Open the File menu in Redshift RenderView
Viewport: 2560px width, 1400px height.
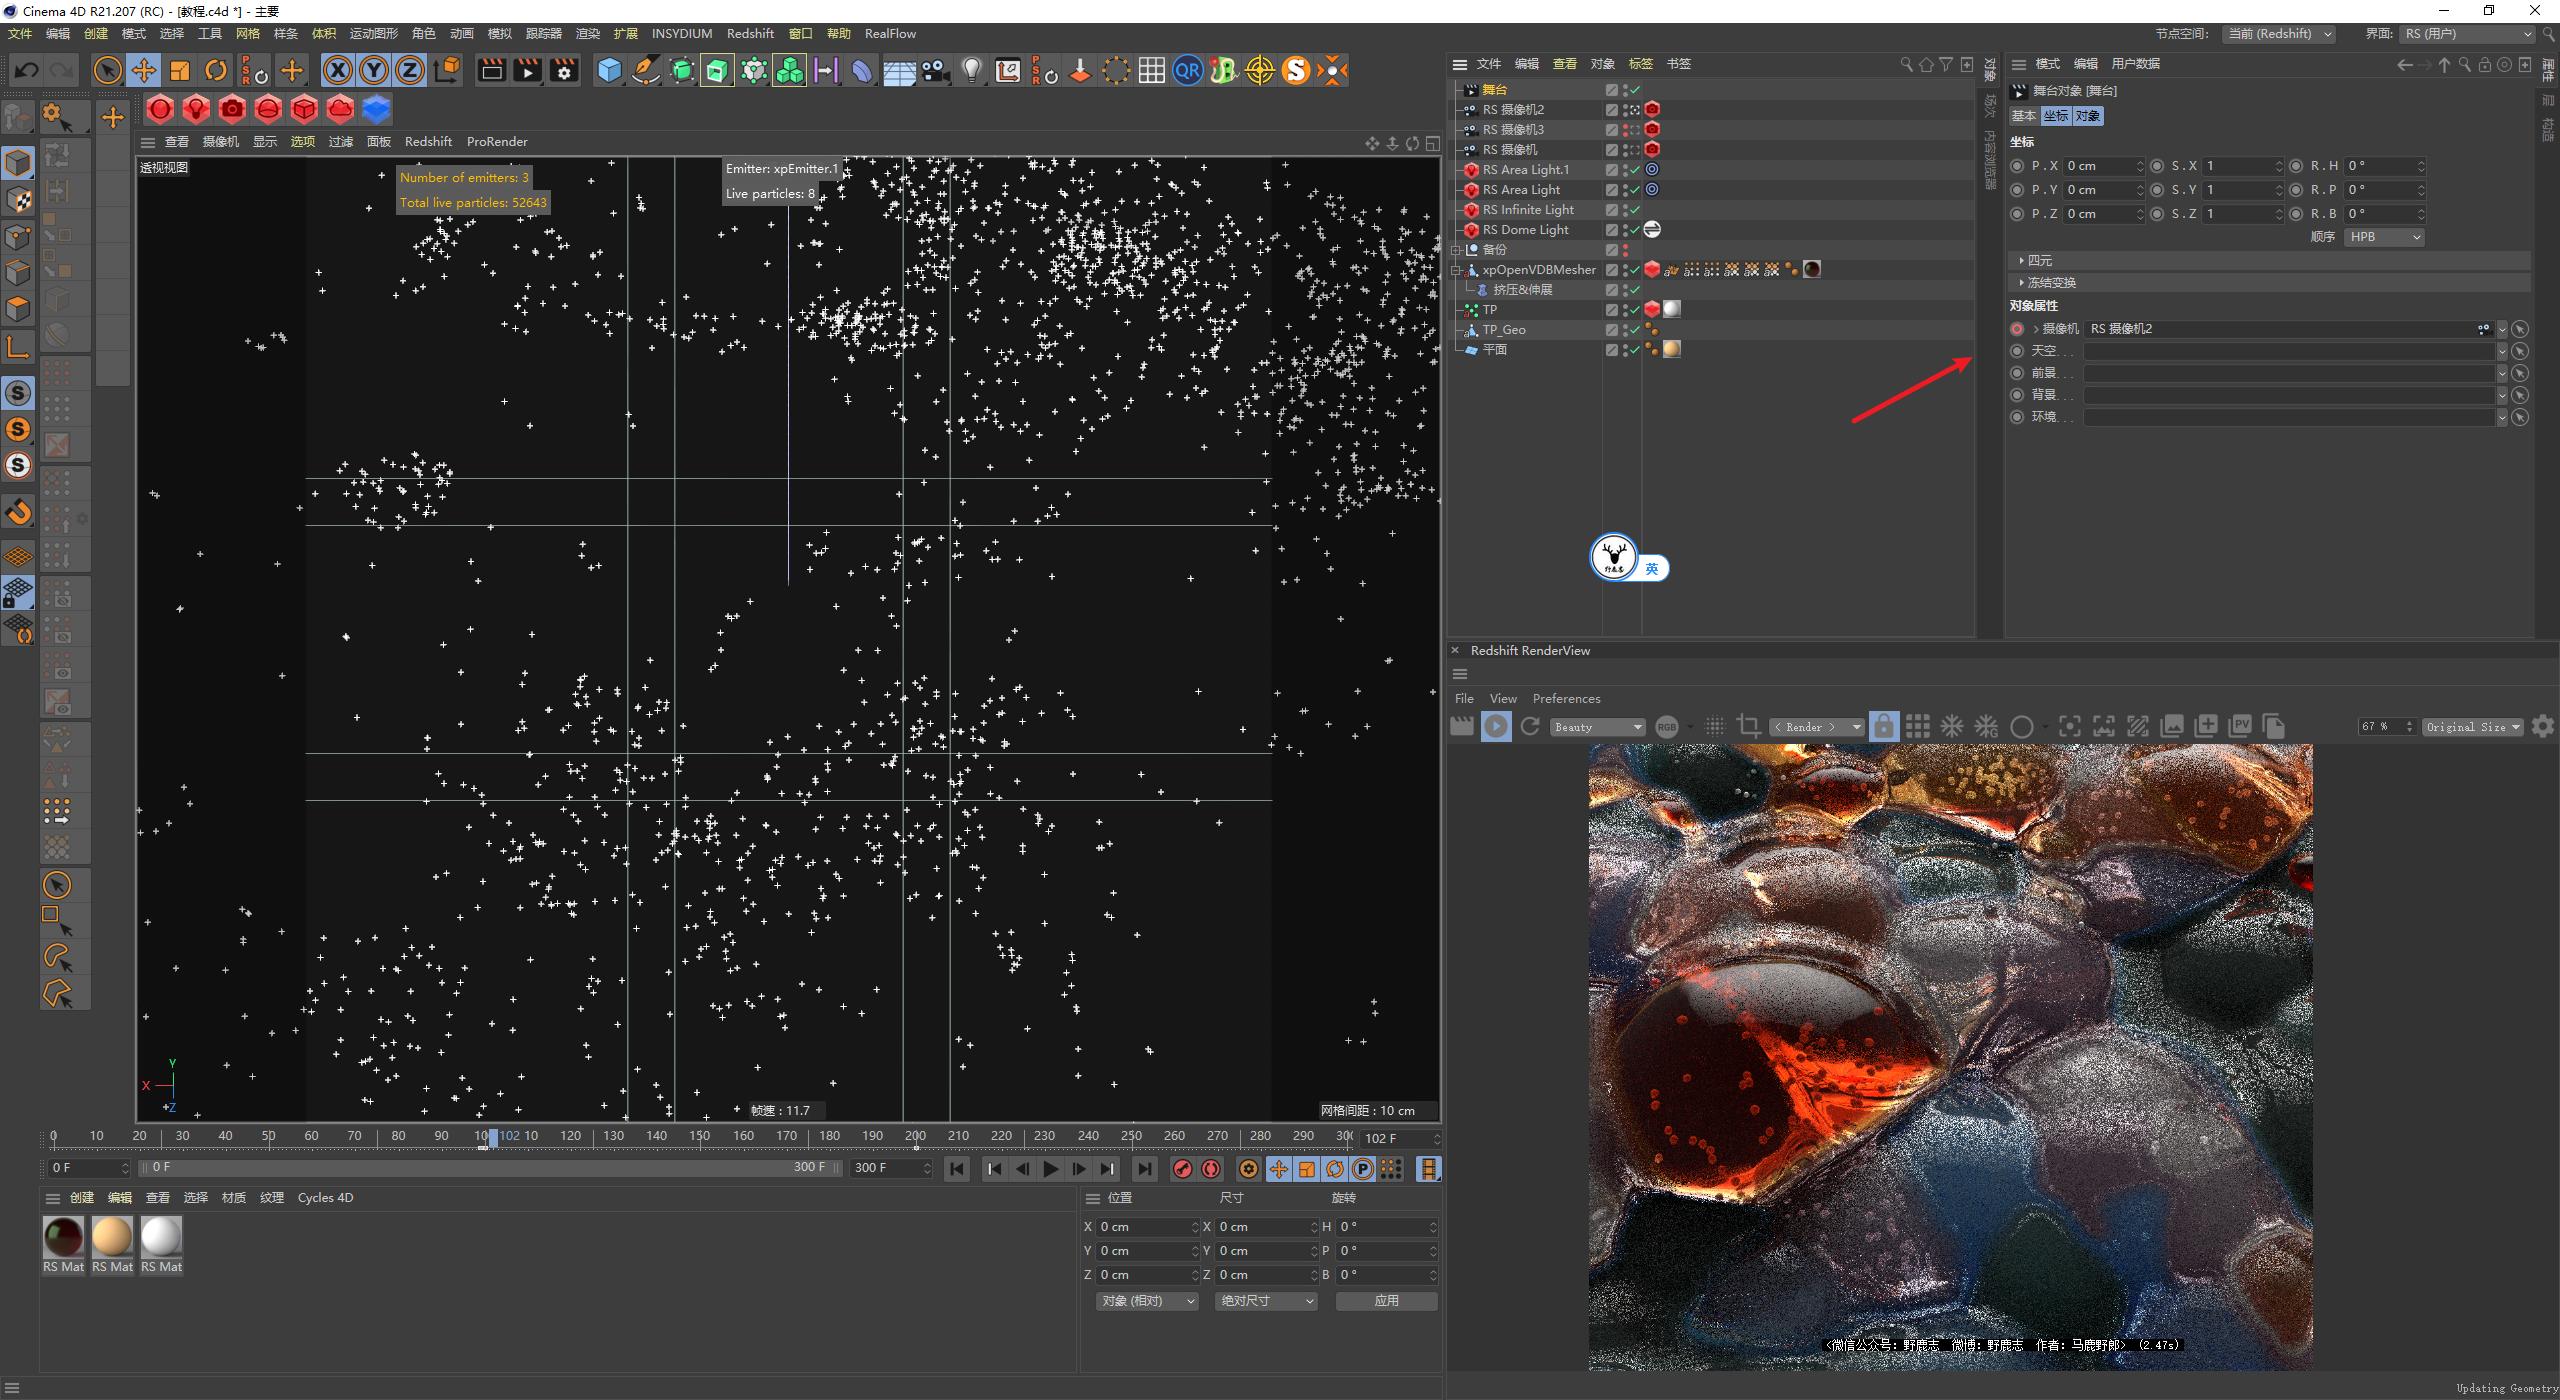[1464, 698]
